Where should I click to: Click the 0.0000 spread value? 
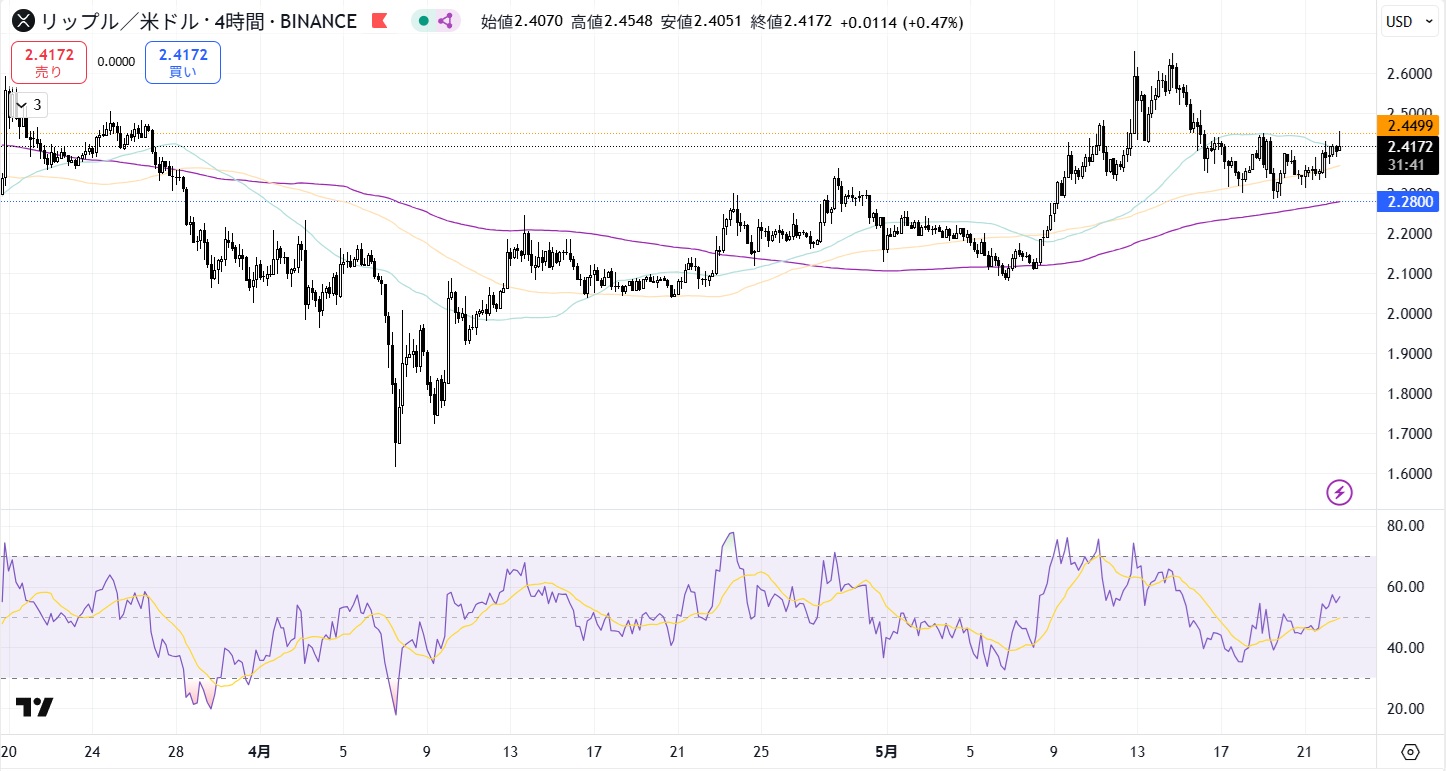(x=116, y=62)
